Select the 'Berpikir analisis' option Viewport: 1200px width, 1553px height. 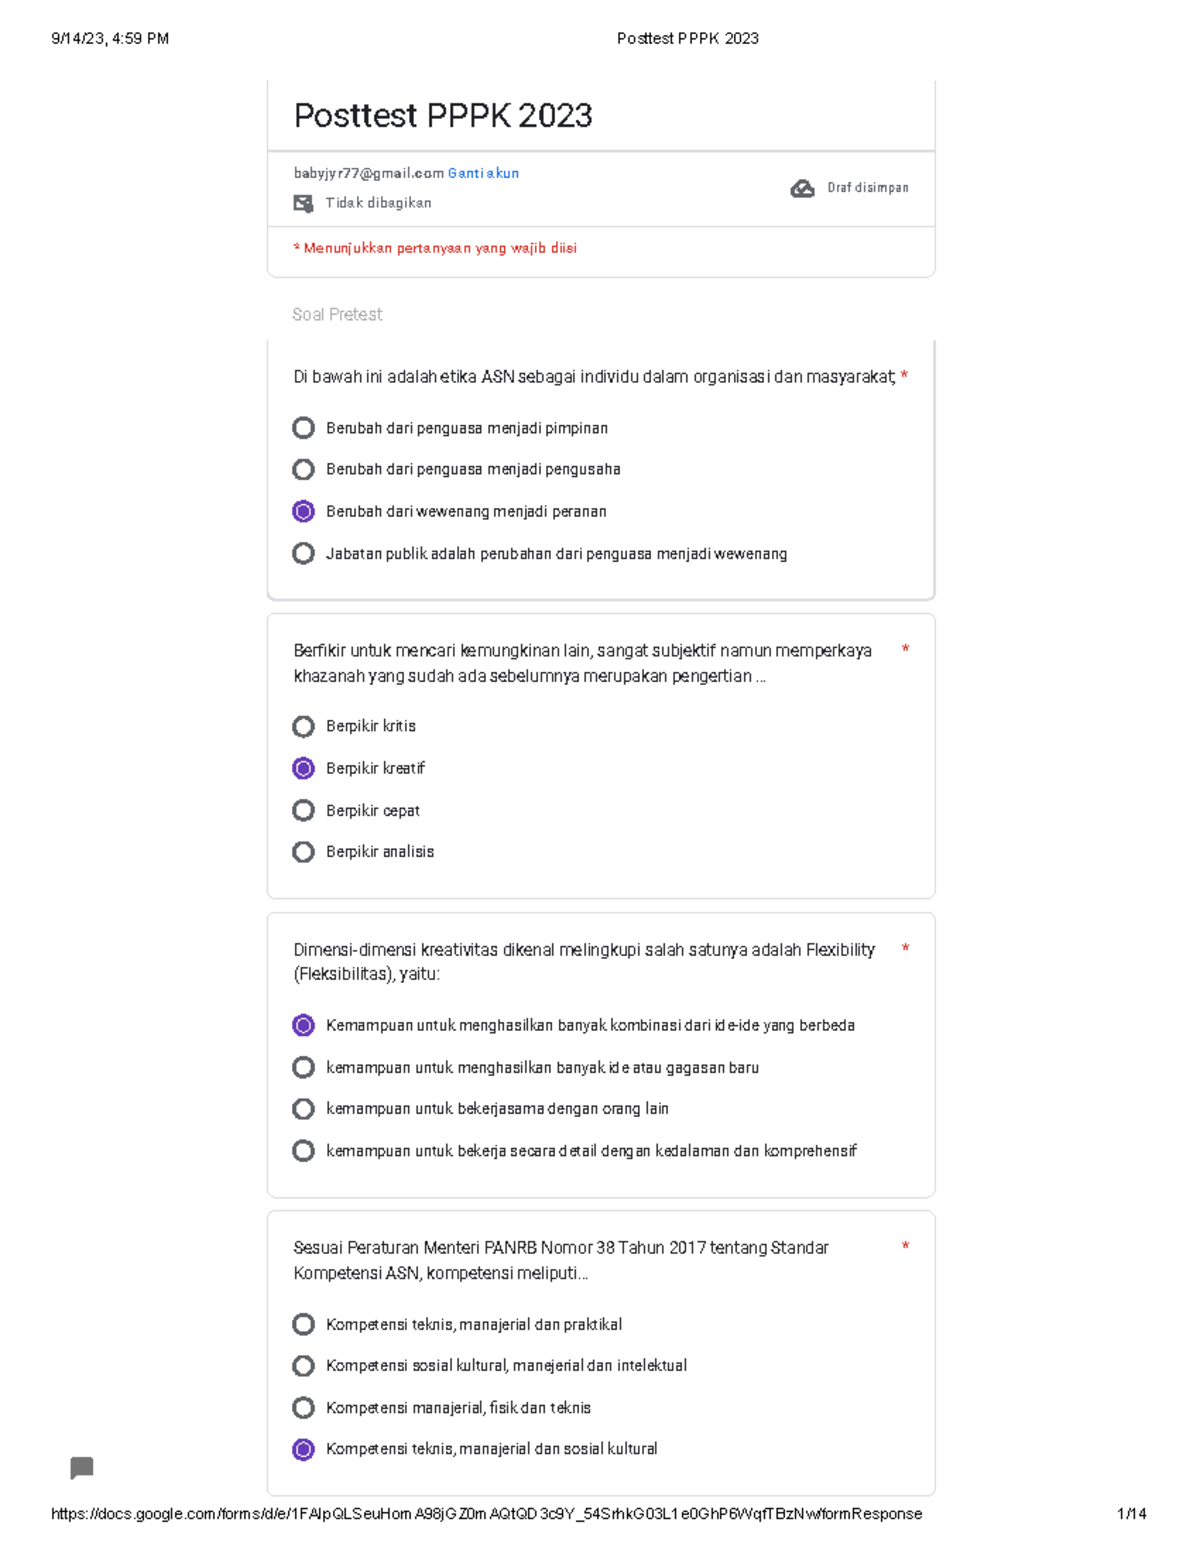coord(304,852)
